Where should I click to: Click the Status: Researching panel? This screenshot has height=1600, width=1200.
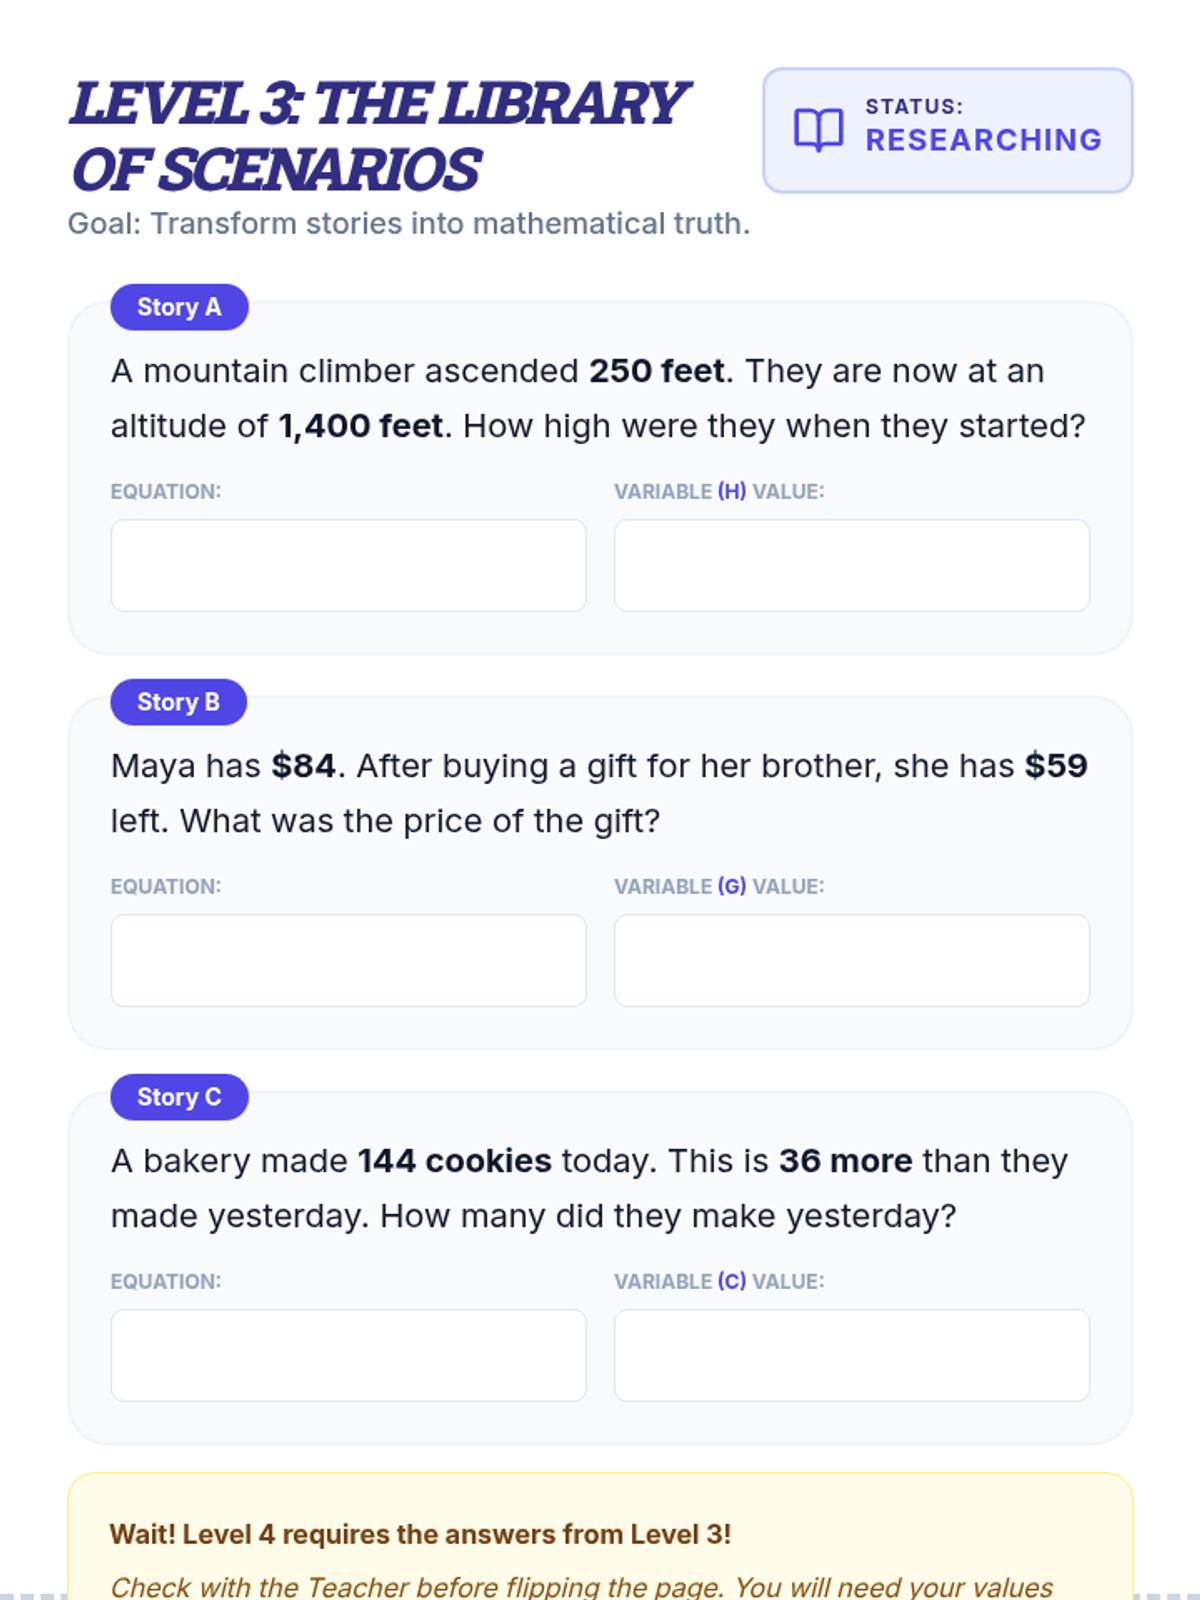pyautogui.click(x=948, y=130)
